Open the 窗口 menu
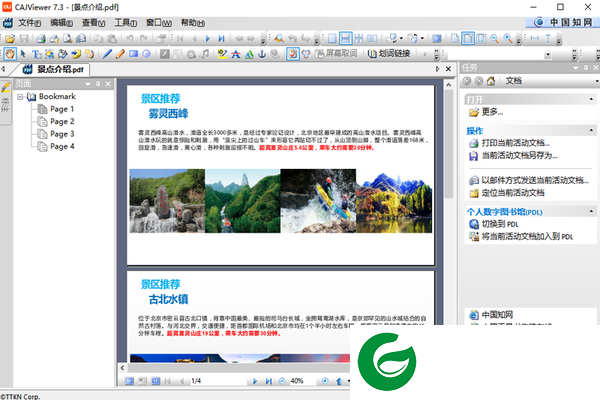This screenshot has height=400, width=600. pyautogui.click(x=159, y=23)
